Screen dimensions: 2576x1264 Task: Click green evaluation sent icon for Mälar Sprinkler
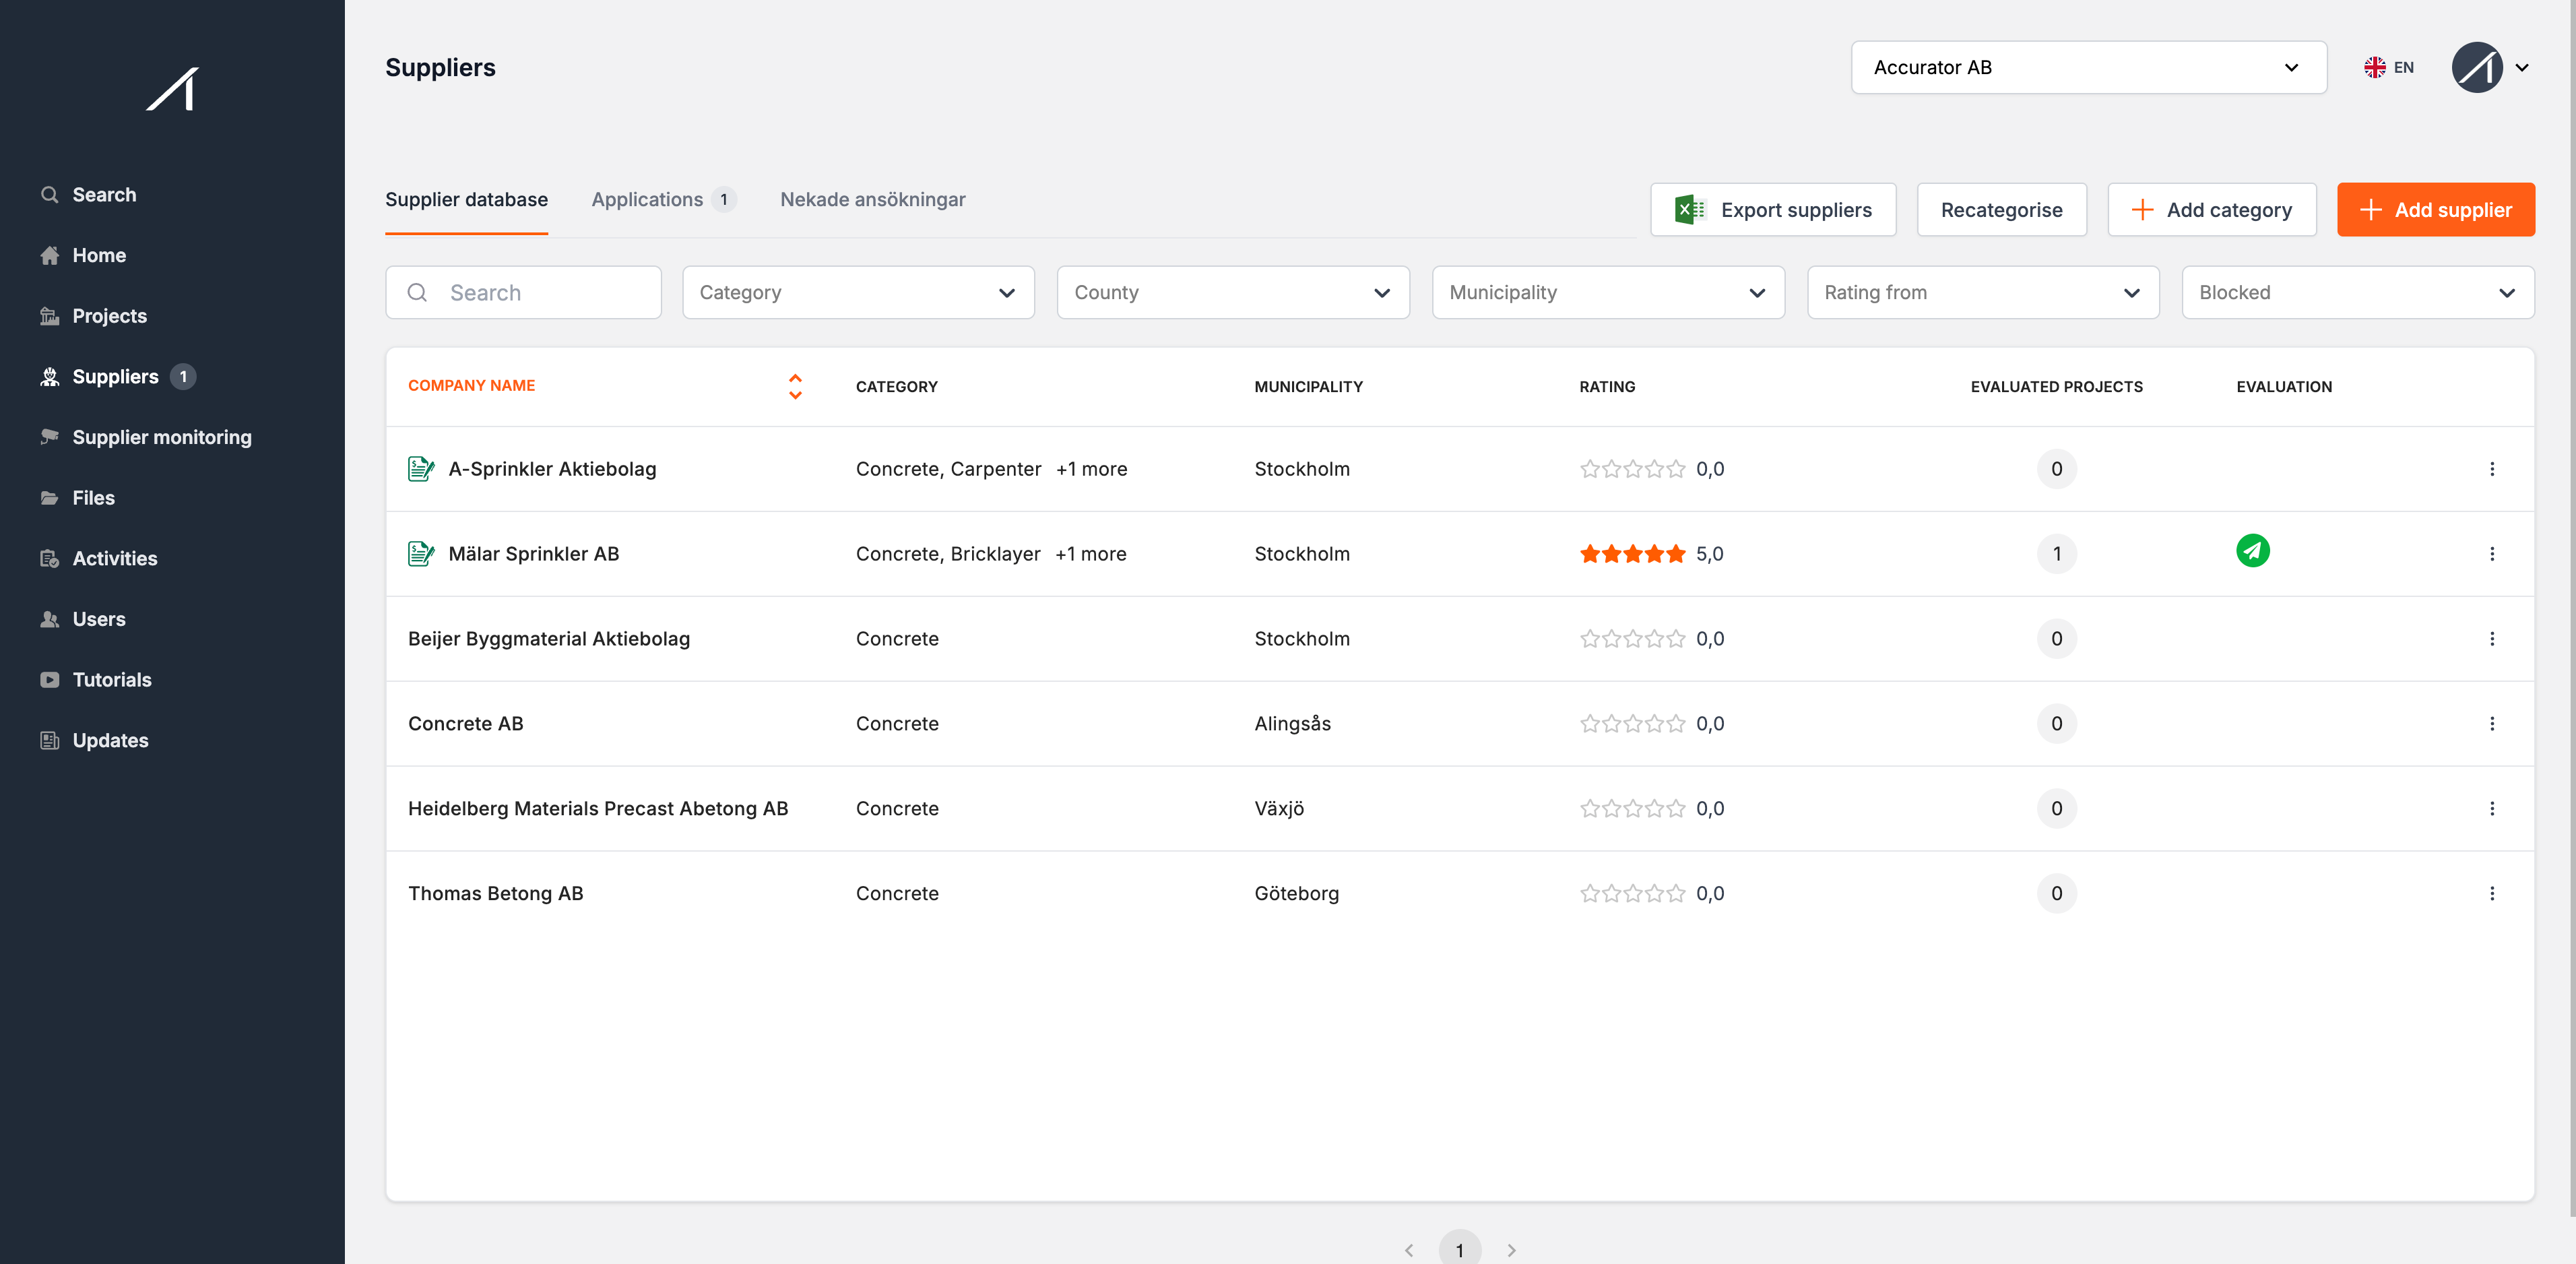(2252, 551)
